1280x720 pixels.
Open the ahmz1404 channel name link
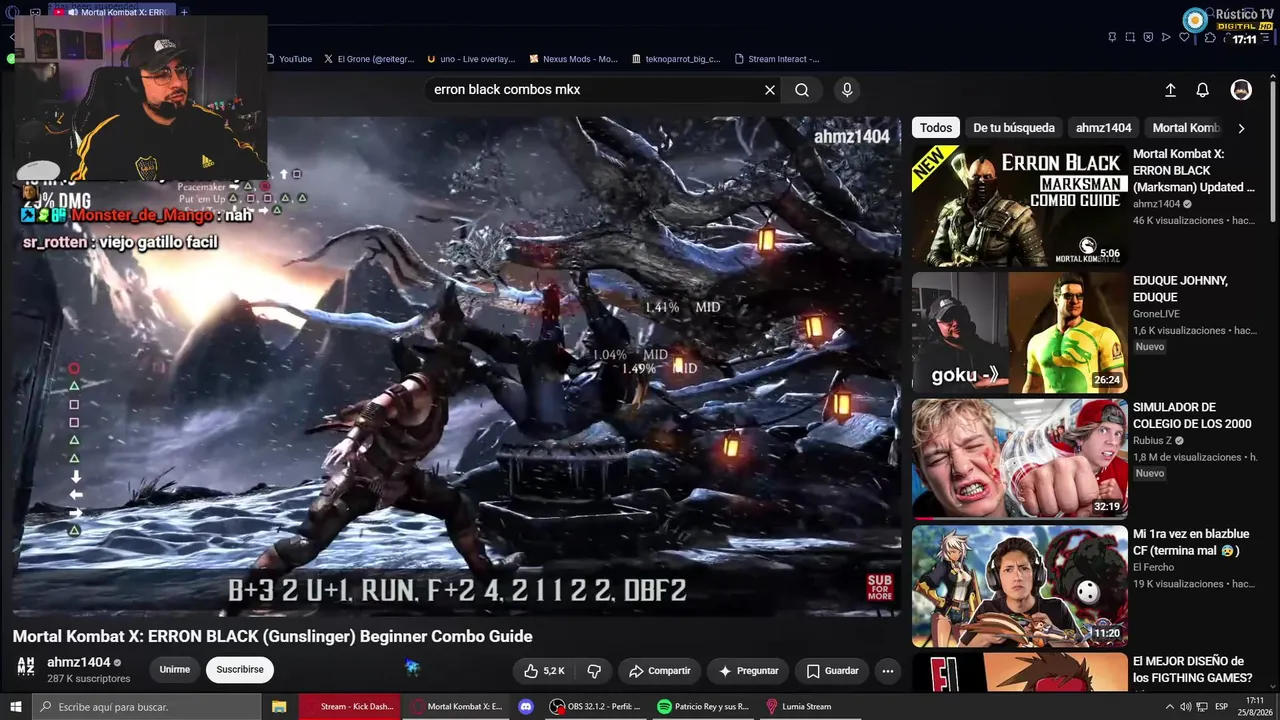pos(79,662)
